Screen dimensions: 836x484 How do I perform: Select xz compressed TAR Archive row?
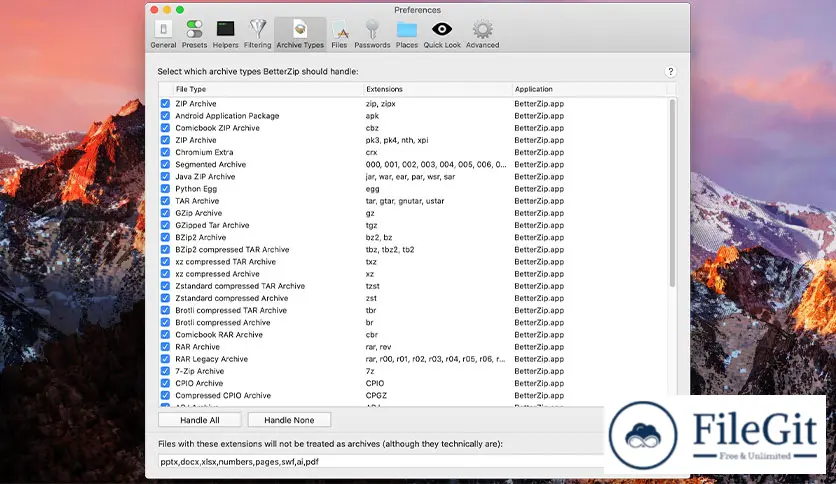(414, 262)
